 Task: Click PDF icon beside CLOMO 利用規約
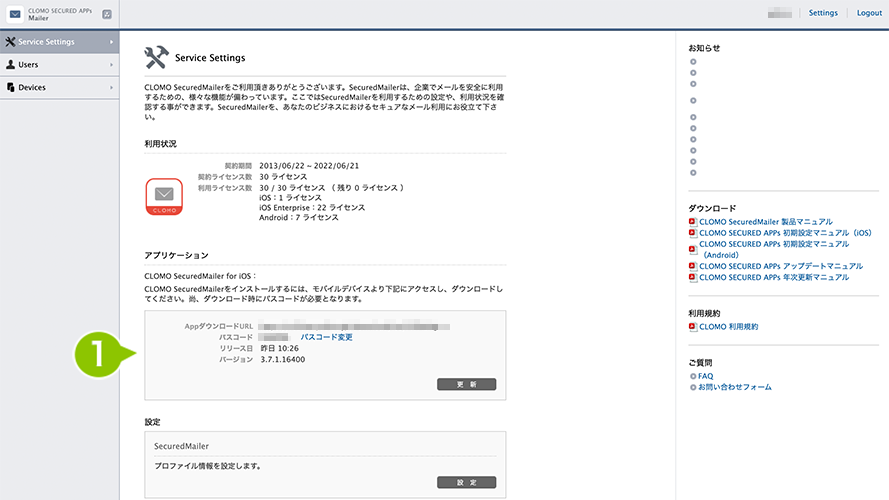pos(692,327)
